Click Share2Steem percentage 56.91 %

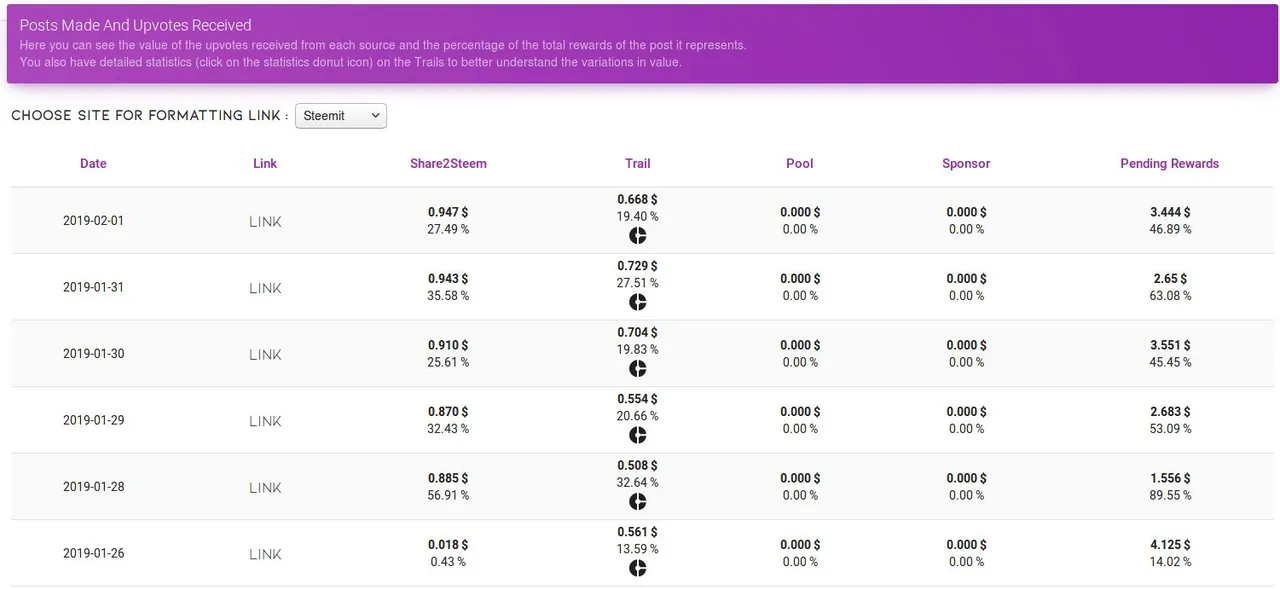coord(448,495)
